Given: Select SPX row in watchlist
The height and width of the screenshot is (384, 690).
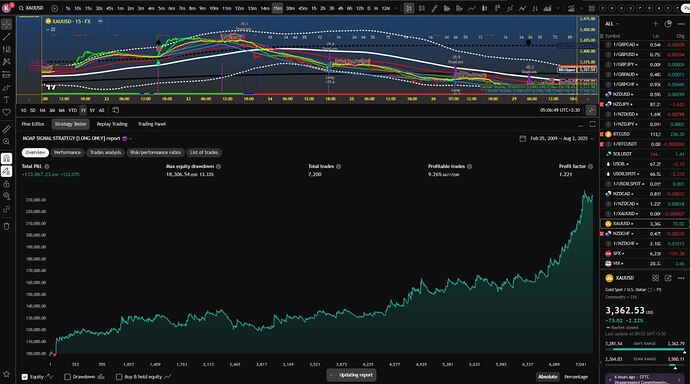Looking at the screenshot, I should click(x=645, y=253).
